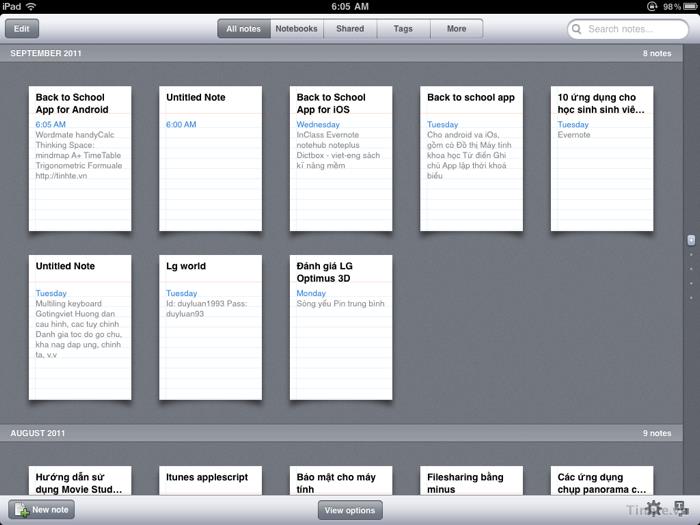Tap the Wi-Fi status icon
Viewport: 700px width, 525px height.
pyautogui.click(x=31, y=6)
